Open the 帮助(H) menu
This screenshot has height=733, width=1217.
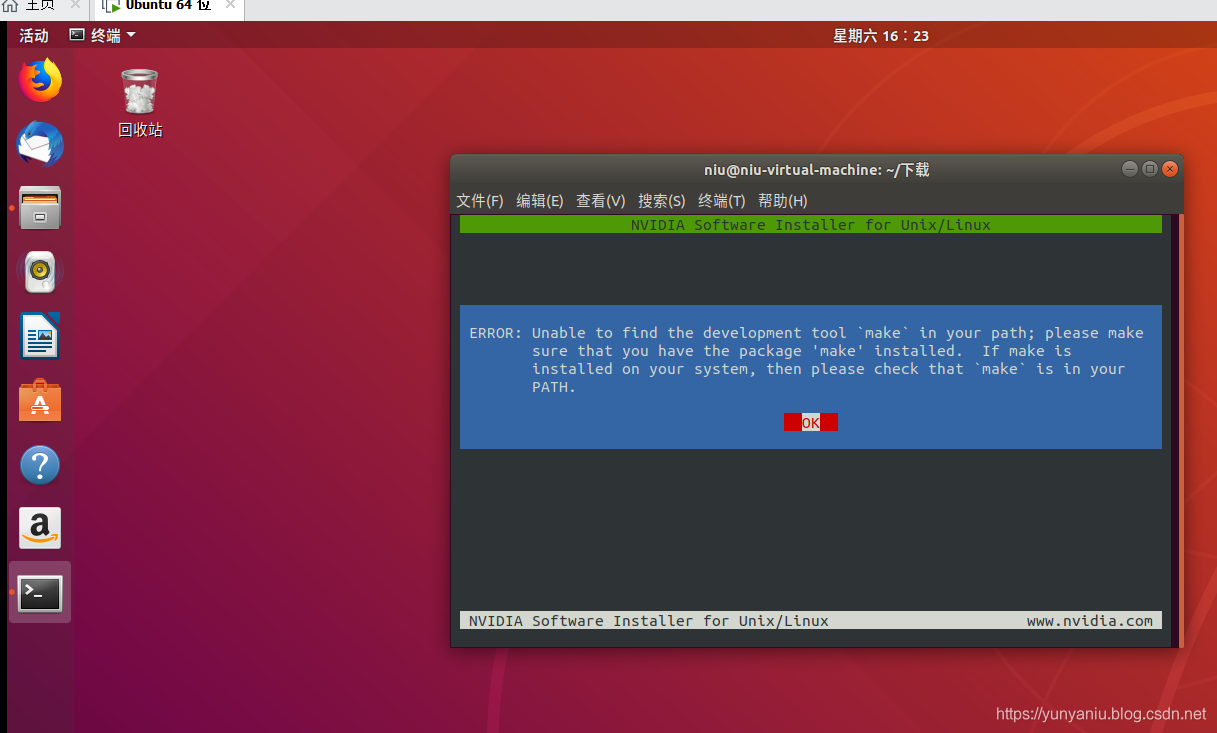(783, 201)
